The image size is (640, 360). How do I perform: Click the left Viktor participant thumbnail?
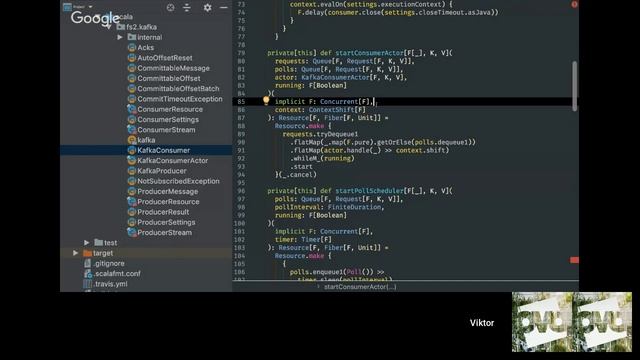point(542,322)
